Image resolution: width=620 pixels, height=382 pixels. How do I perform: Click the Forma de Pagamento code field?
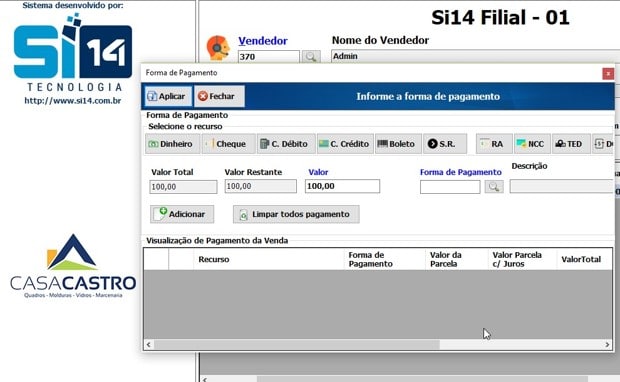point(450,187)
